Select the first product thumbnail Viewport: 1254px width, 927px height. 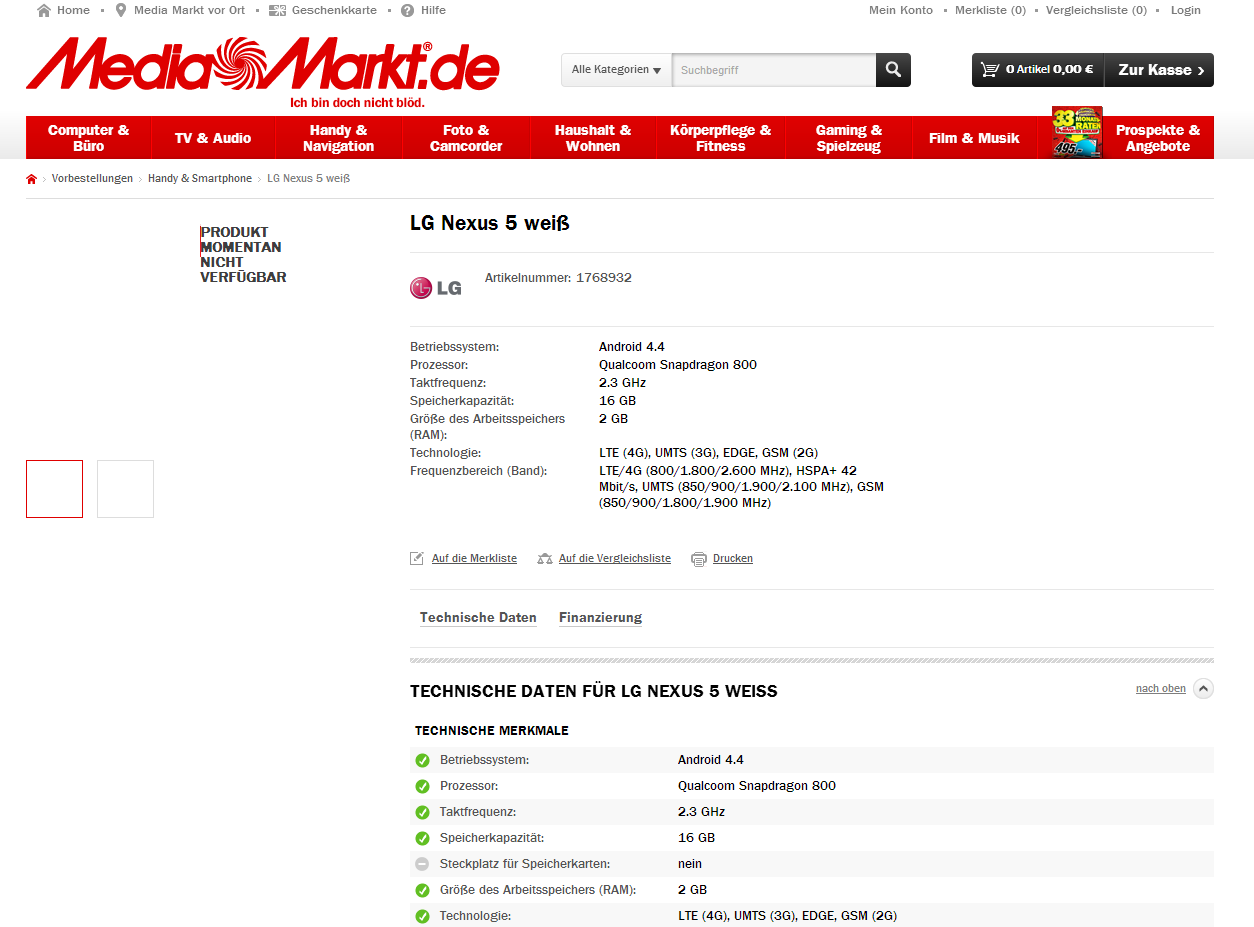[x=54, y=489]
